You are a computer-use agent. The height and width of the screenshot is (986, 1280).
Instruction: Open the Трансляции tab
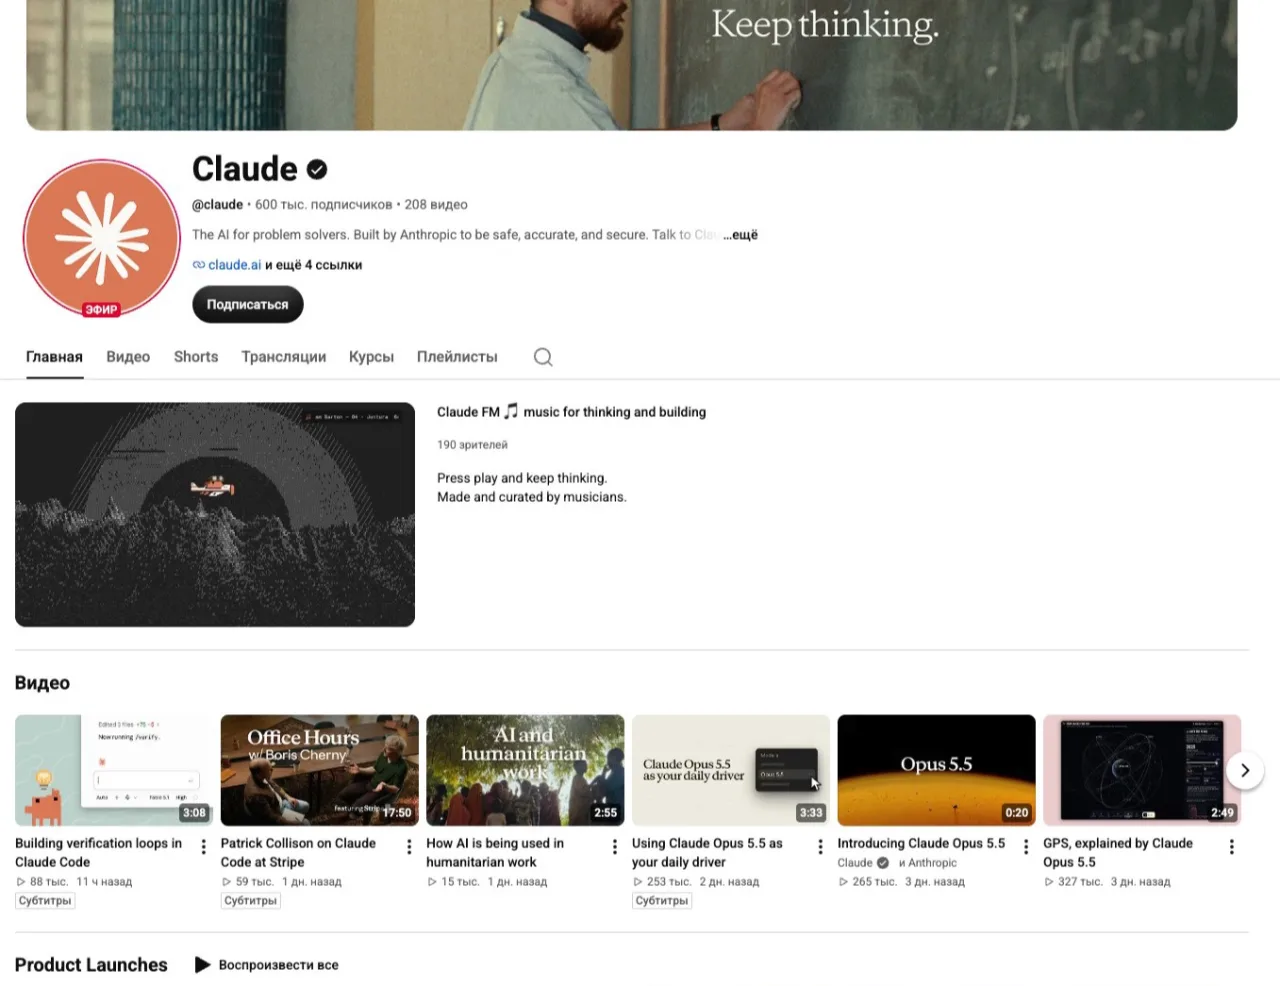click(x=284, y=357)
